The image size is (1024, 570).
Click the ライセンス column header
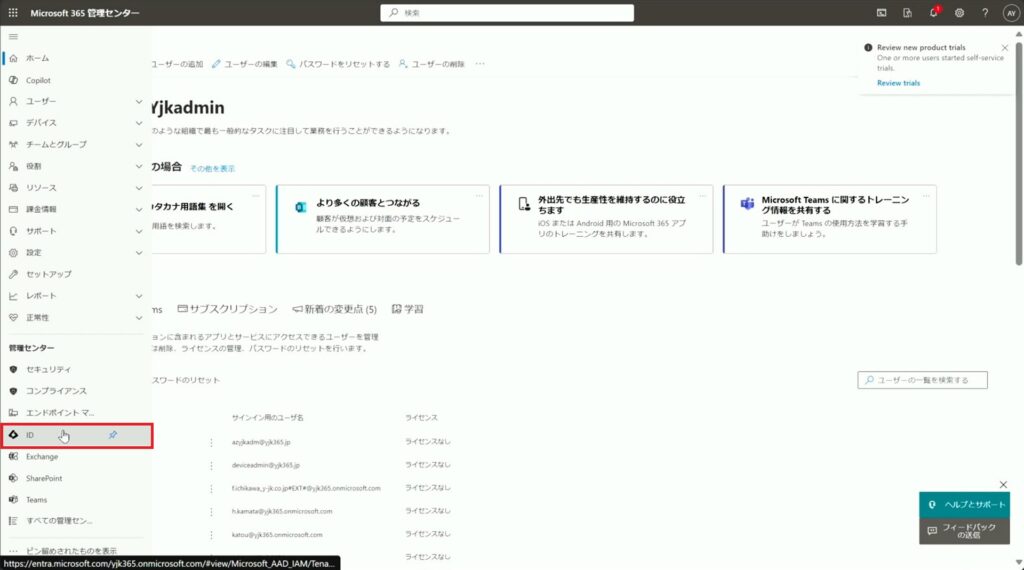(x=421, y=418)
